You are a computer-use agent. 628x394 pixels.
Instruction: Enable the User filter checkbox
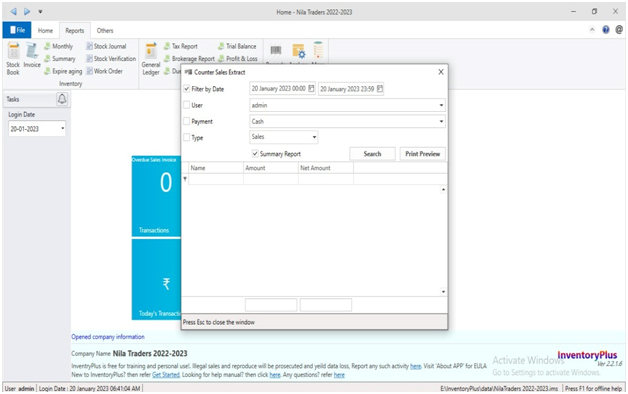click(187, 105)
